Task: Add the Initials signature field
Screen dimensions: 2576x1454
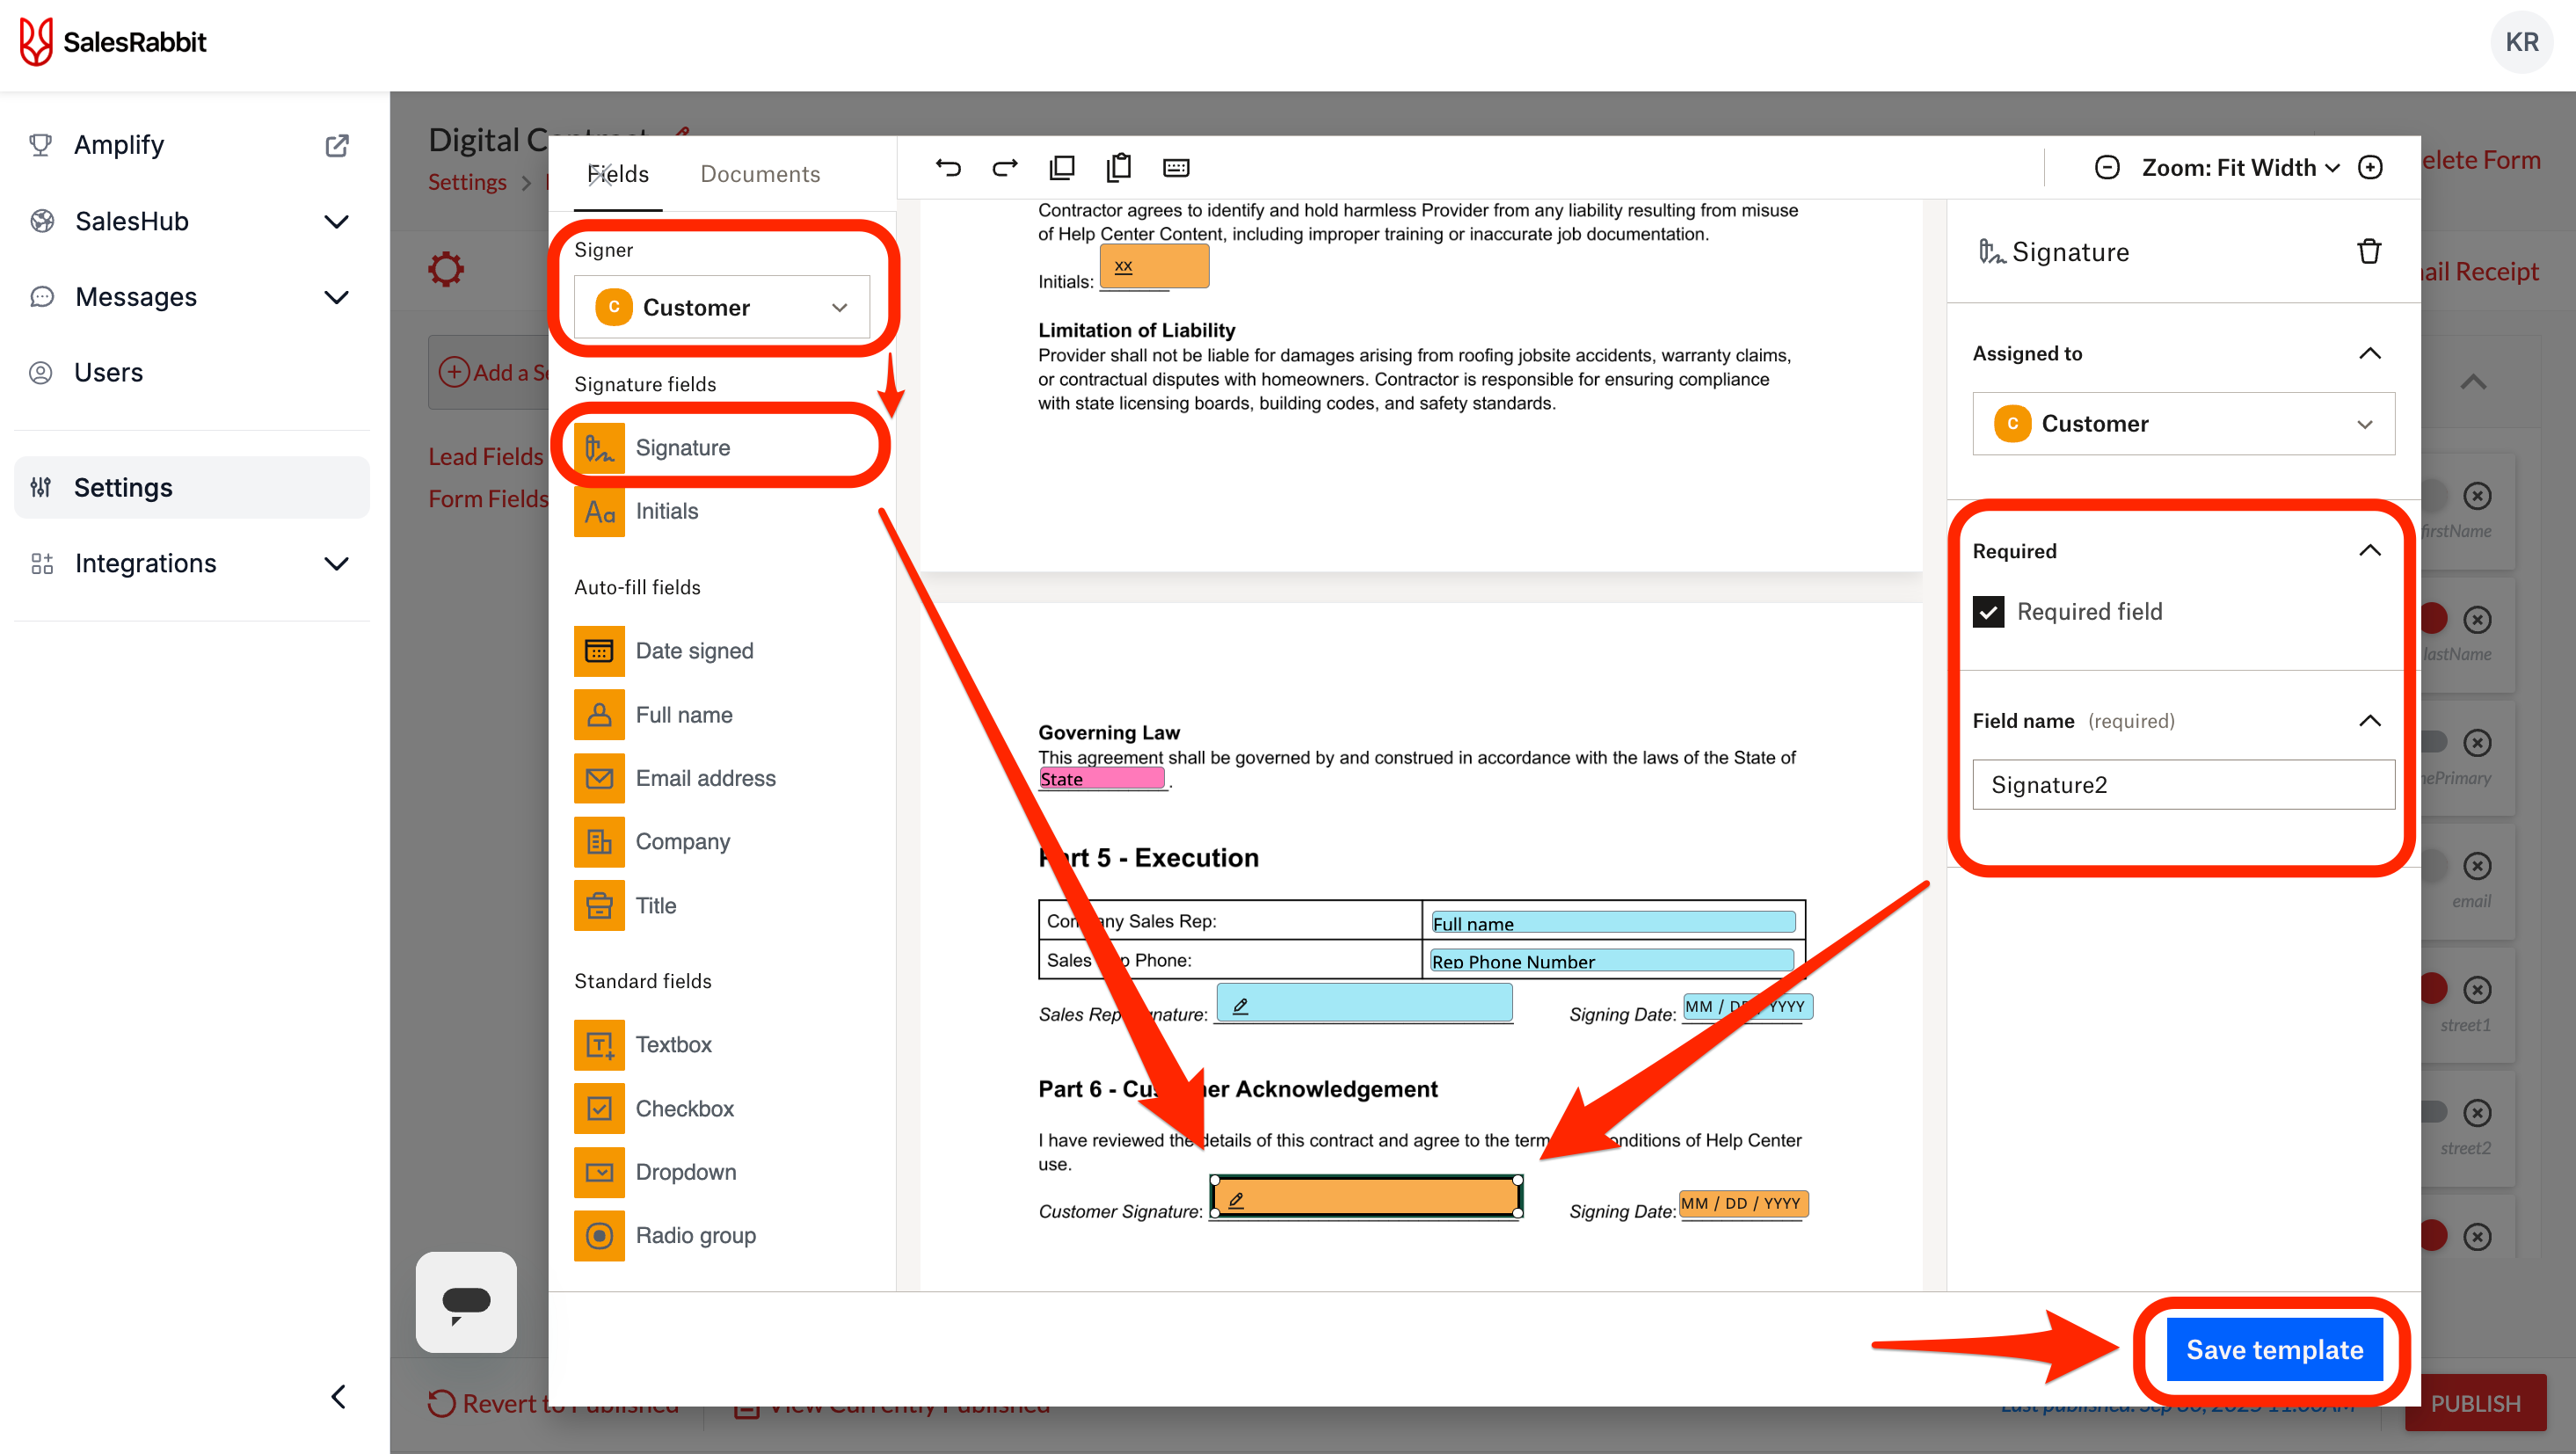Action: pyautogui.click(x=666, y=511)
